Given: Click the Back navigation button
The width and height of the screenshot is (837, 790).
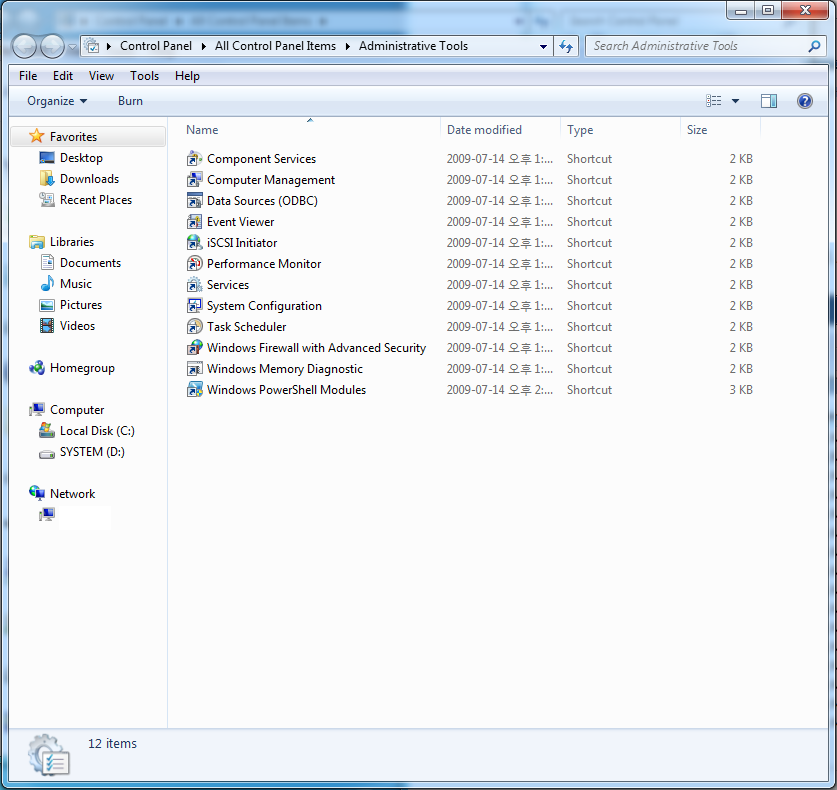Looking at the screenshot, I should (x=25, y=46).
